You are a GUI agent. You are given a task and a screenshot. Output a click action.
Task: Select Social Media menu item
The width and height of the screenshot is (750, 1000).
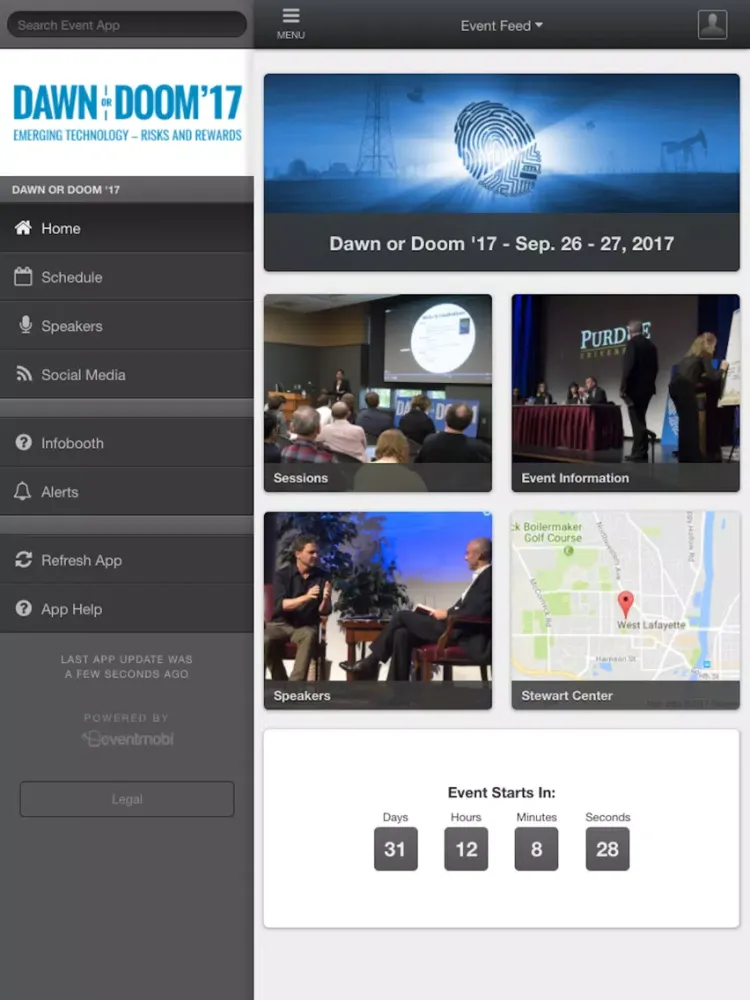(x=83, y=375)
